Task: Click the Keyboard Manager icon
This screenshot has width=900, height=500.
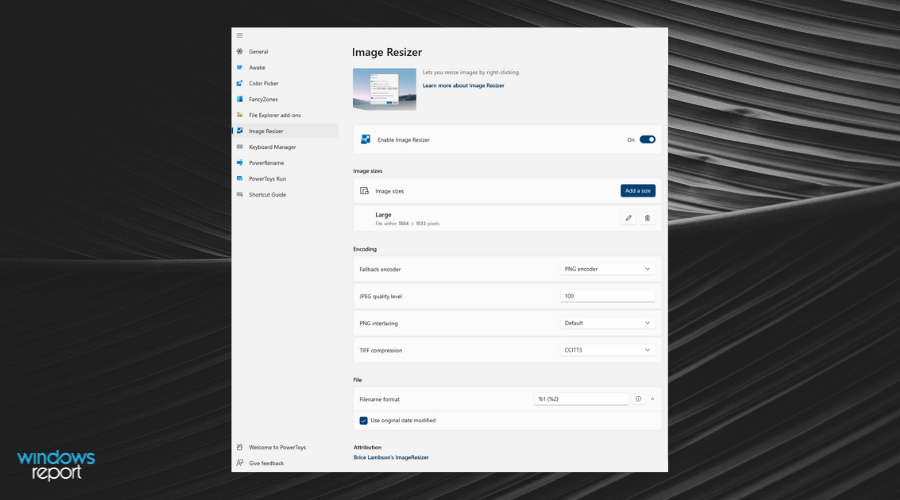Action: click(240, 147)
